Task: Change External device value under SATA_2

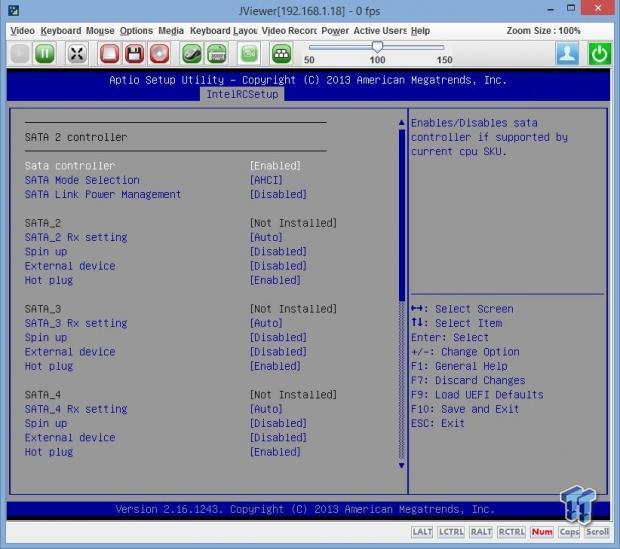Action: tap(278, 266)
